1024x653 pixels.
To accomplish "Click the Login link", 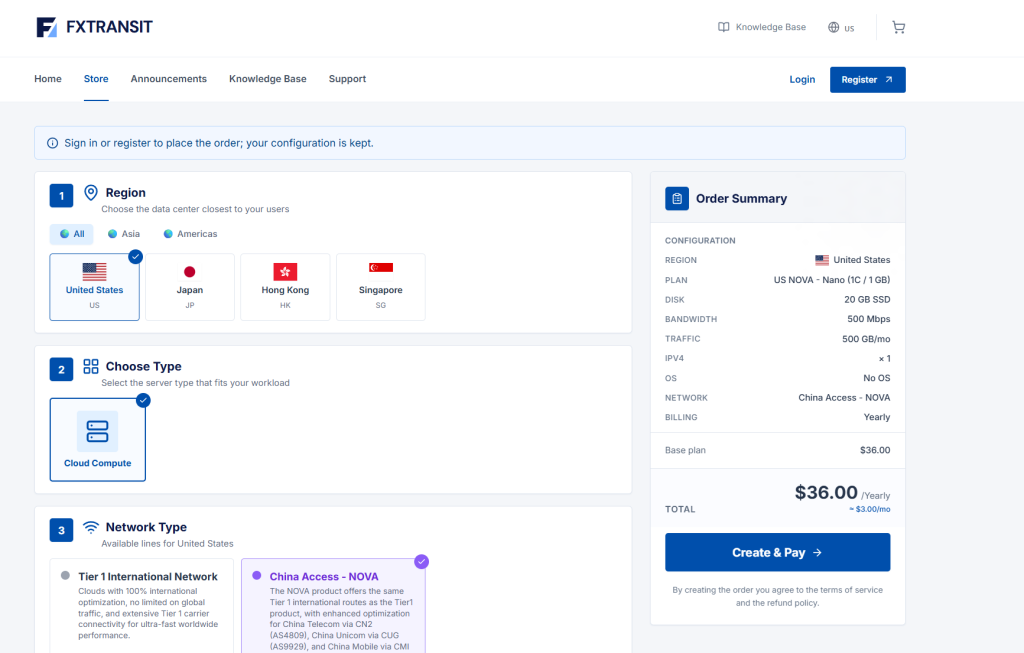I will click(x=802, y=80).
